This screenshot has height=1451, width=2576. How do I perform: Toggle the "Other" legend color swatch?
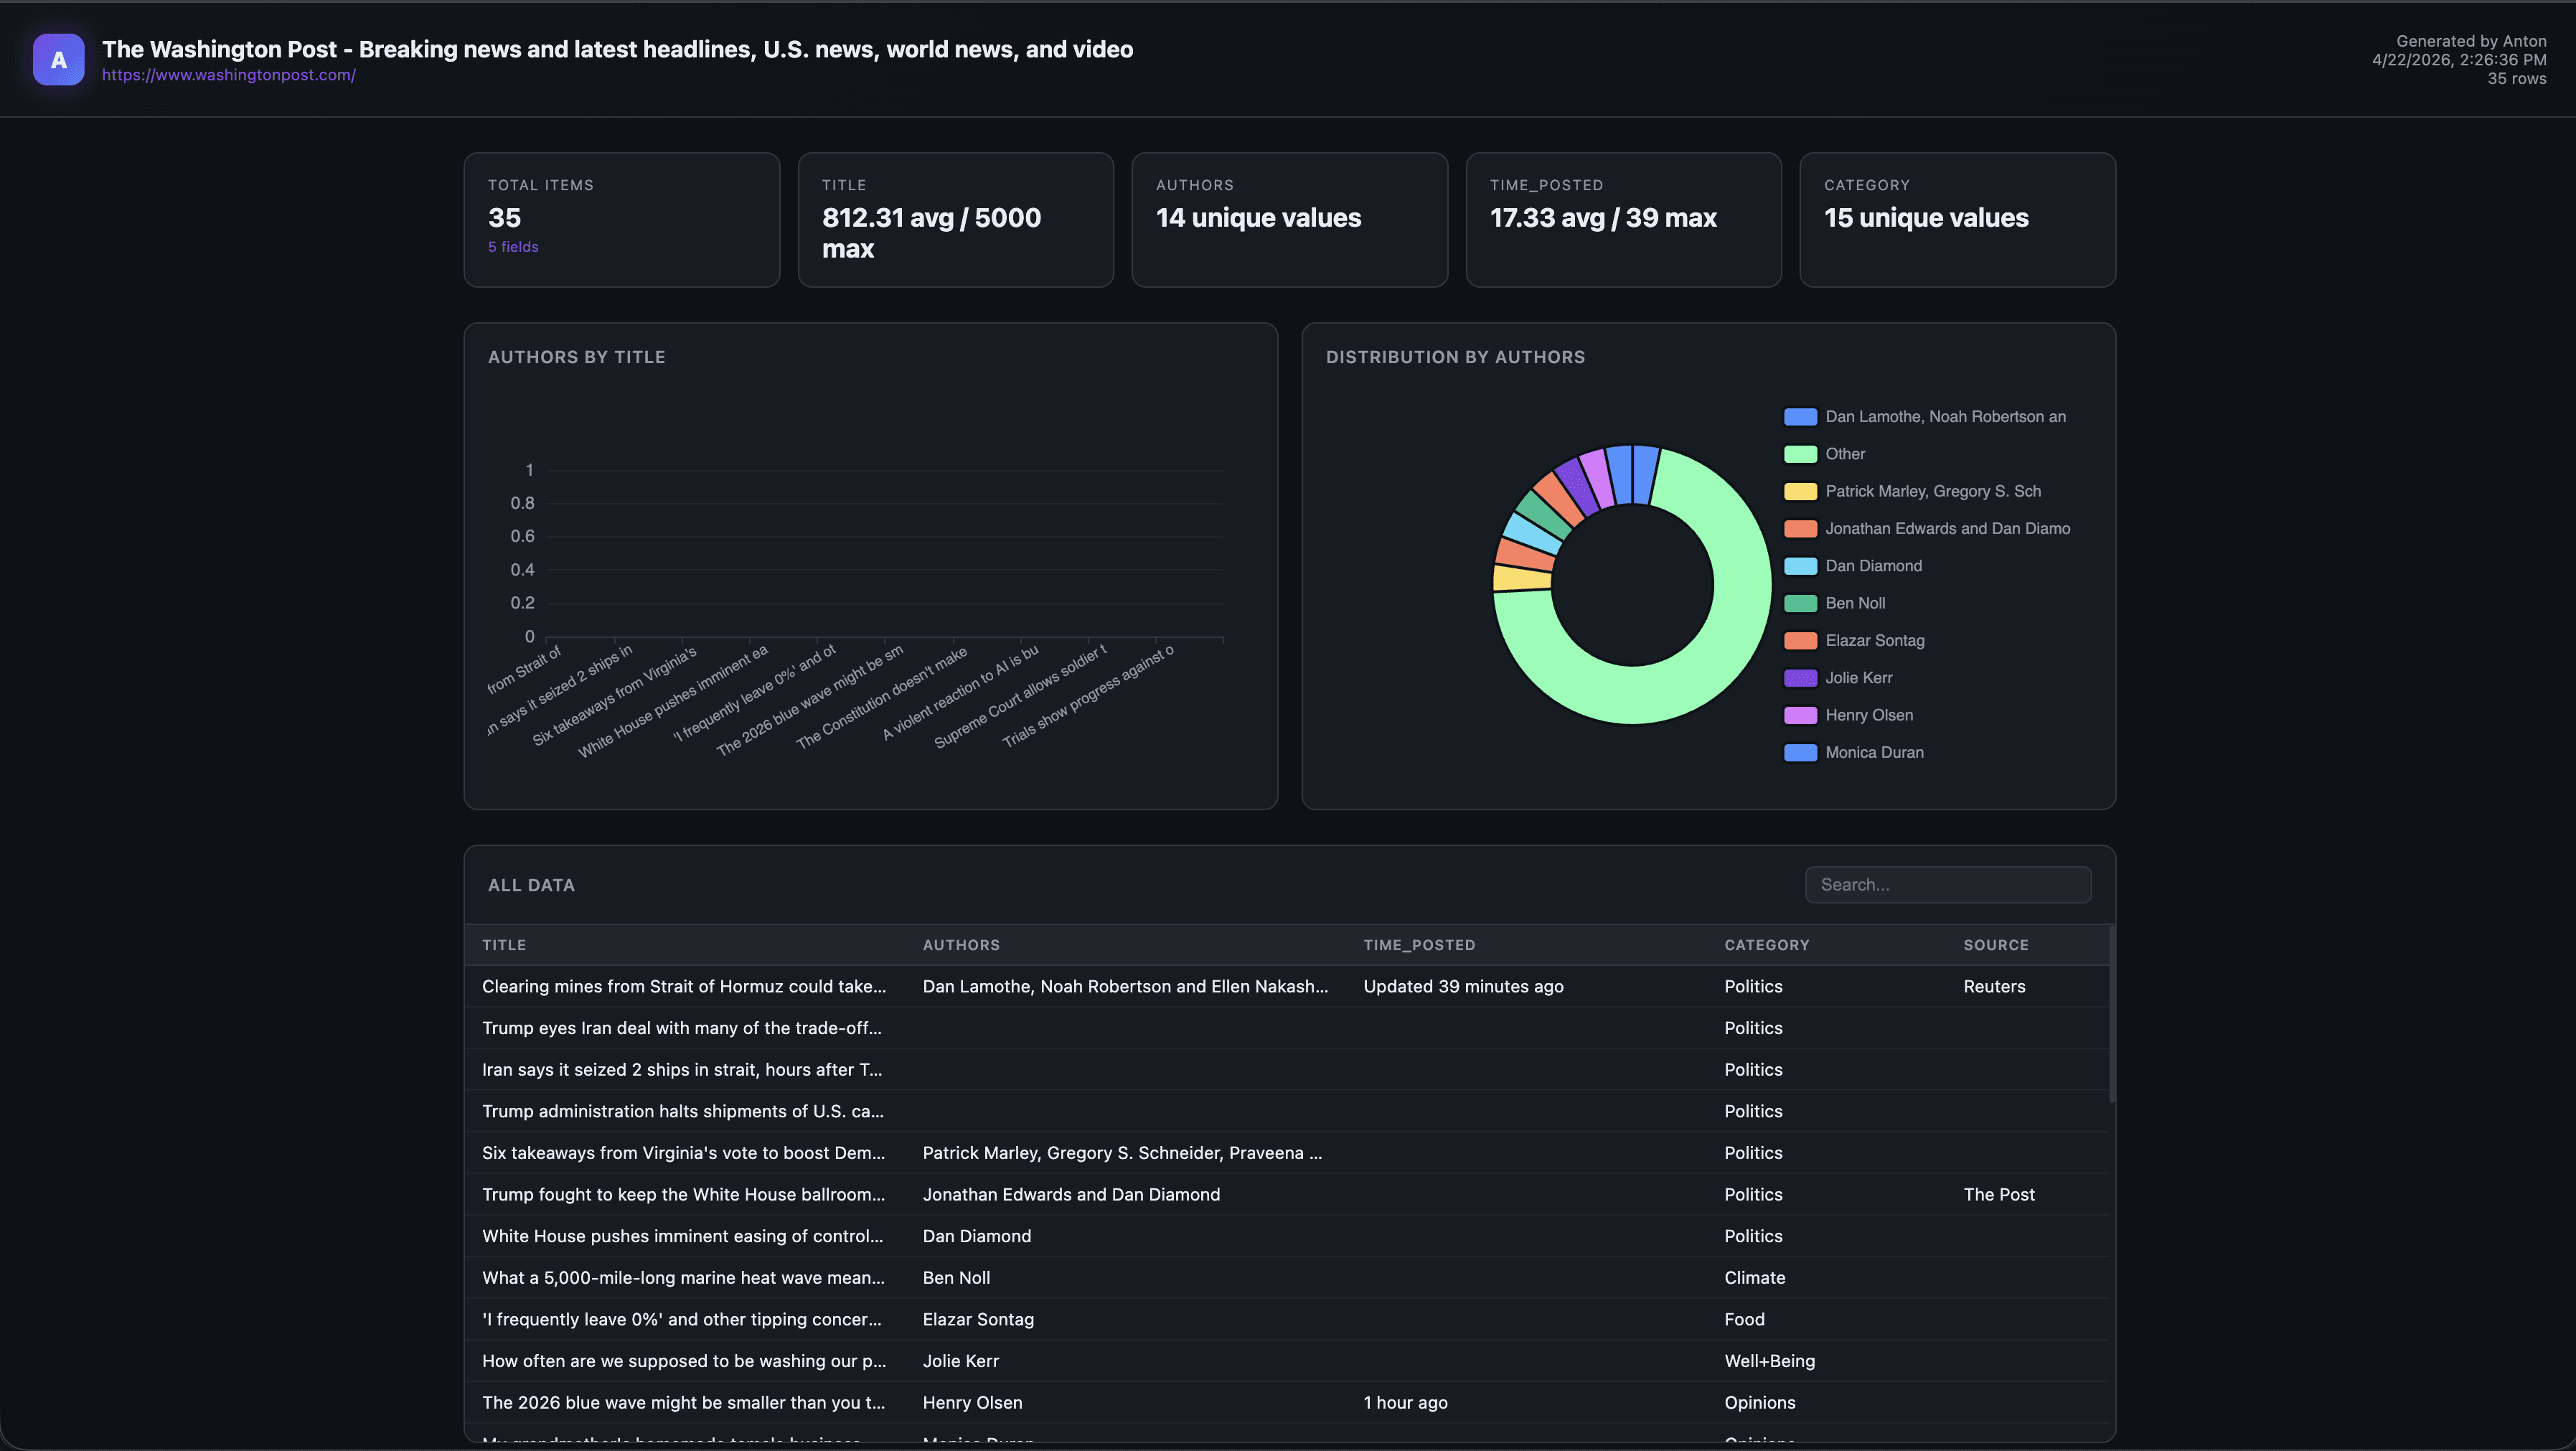[1800, 454]
